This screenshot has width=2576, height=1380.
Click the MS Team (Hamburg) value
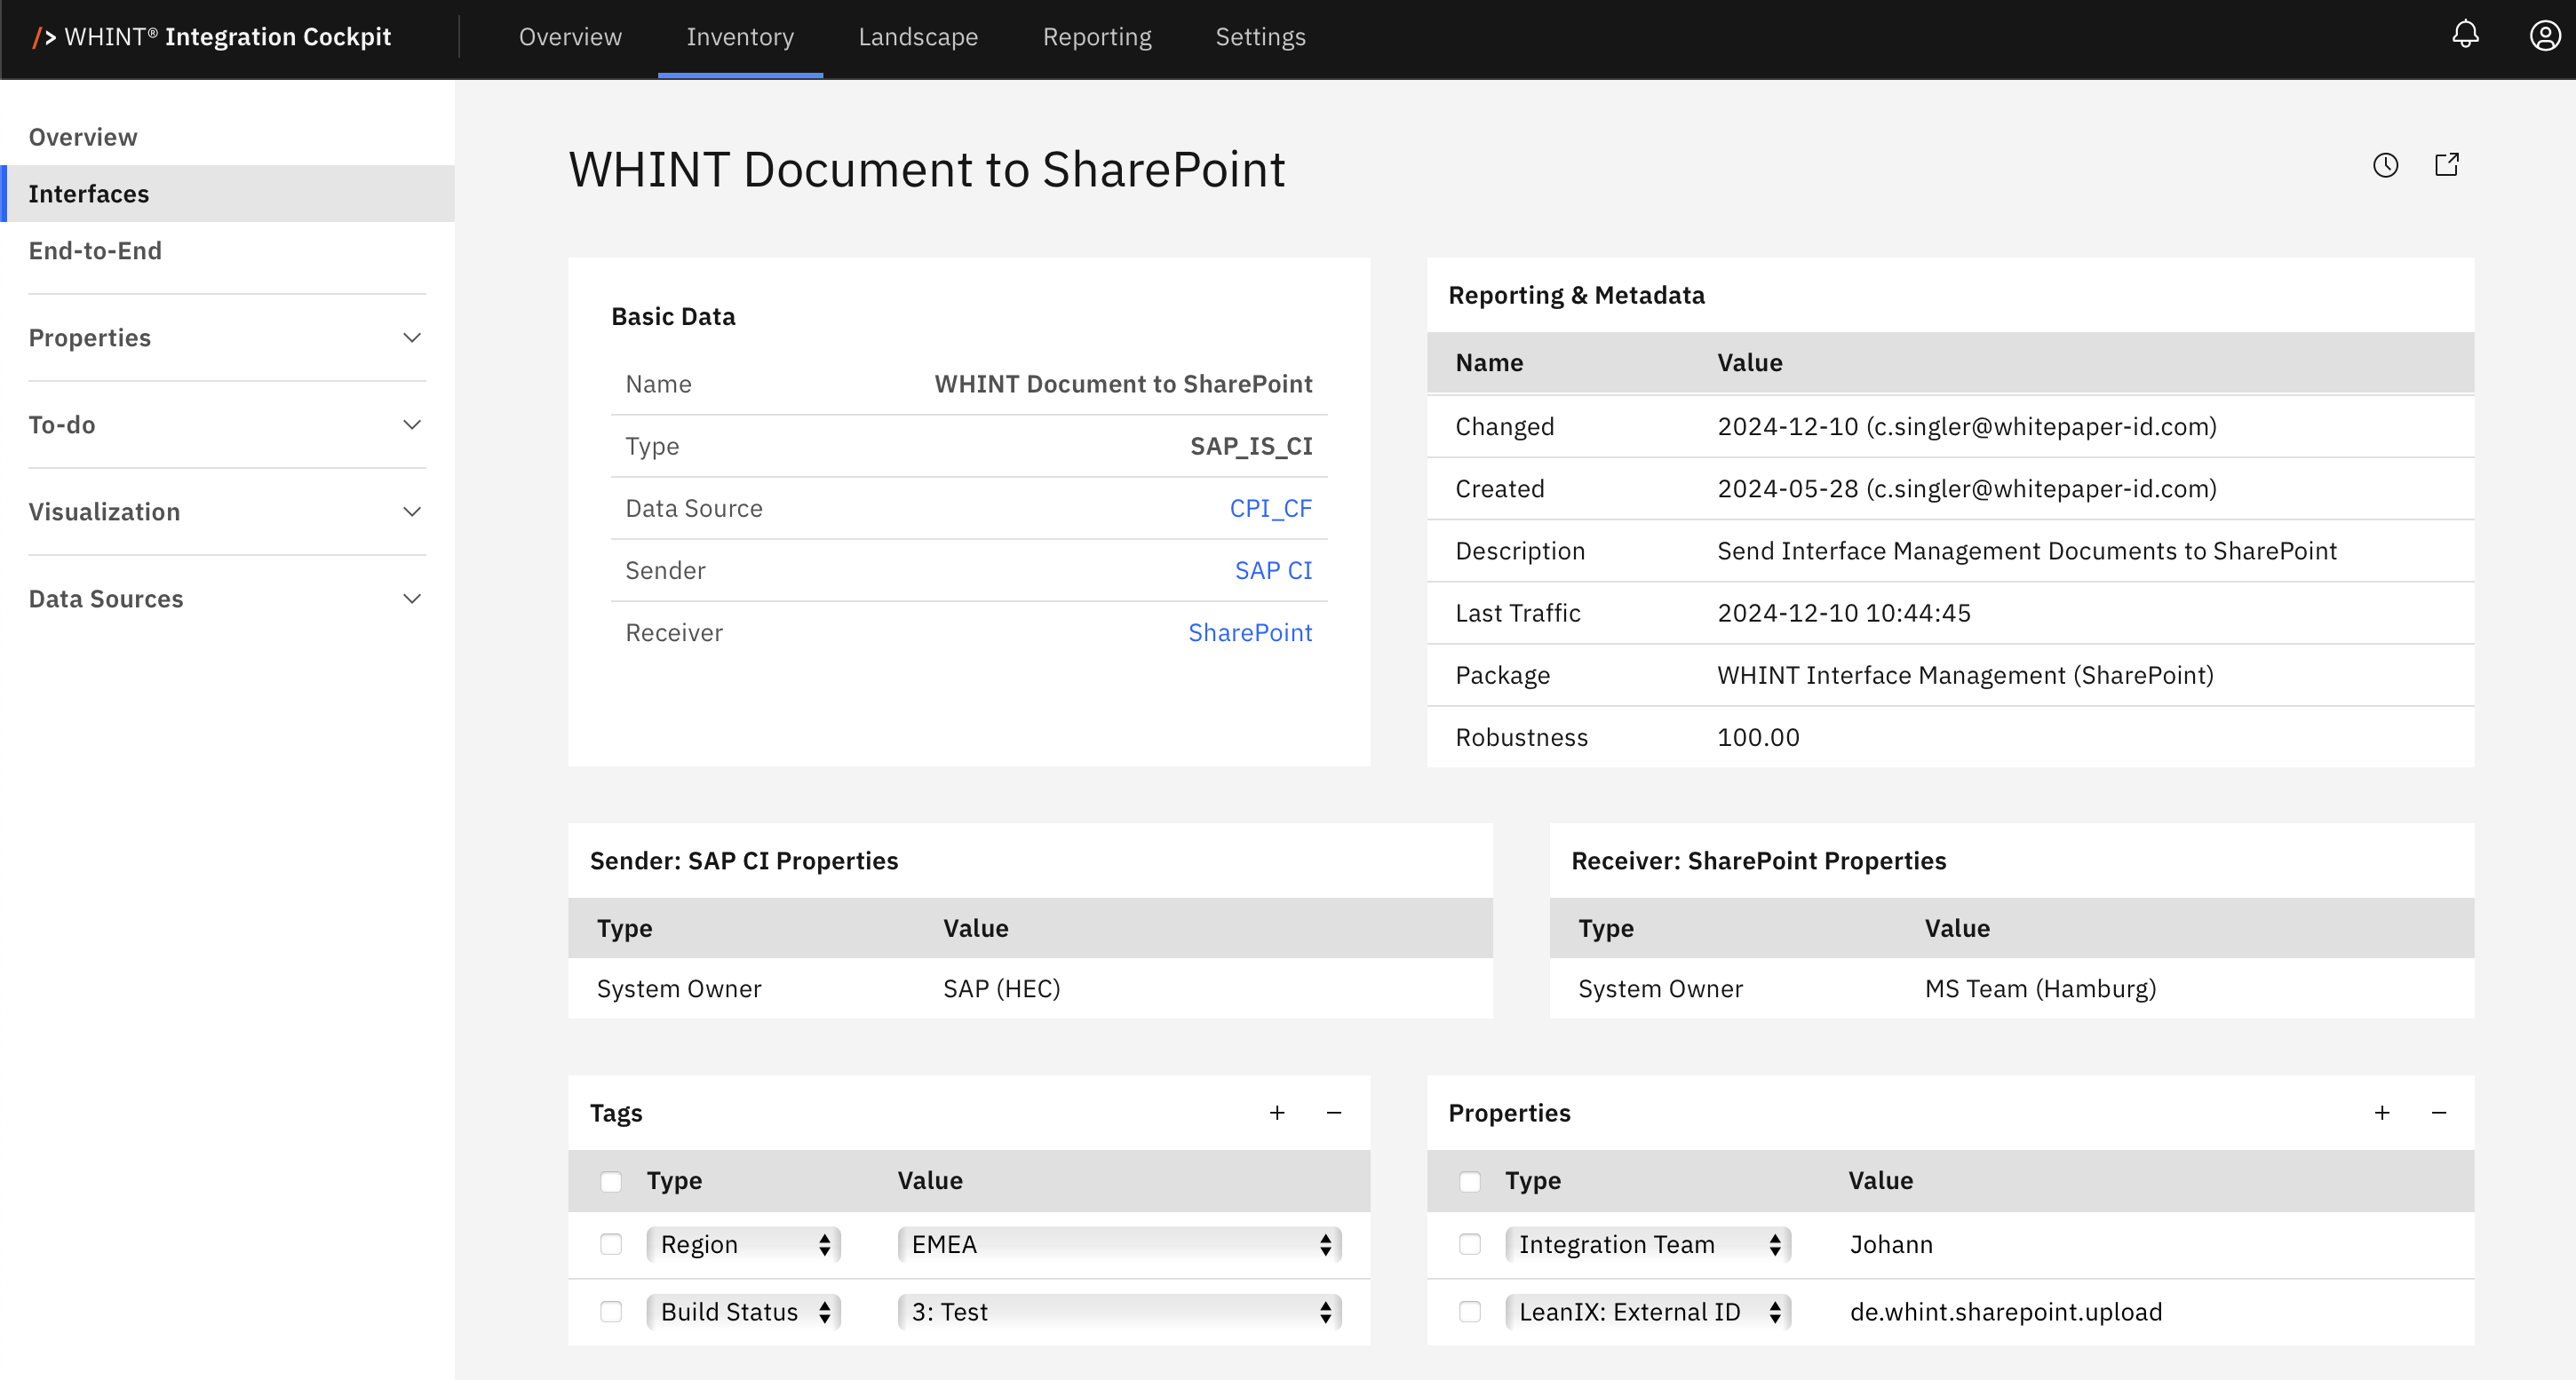click(2040, 988)
